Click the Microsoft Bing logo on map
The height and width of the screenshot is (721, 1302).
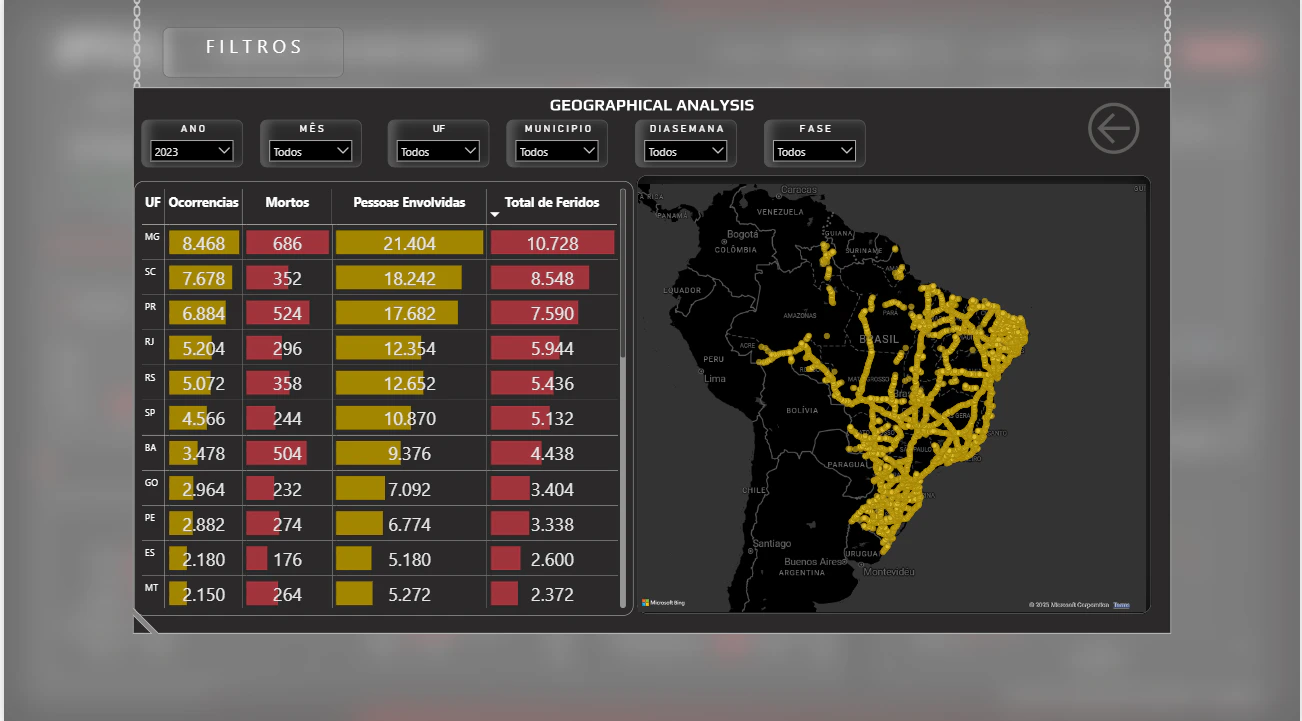point(663,603)
